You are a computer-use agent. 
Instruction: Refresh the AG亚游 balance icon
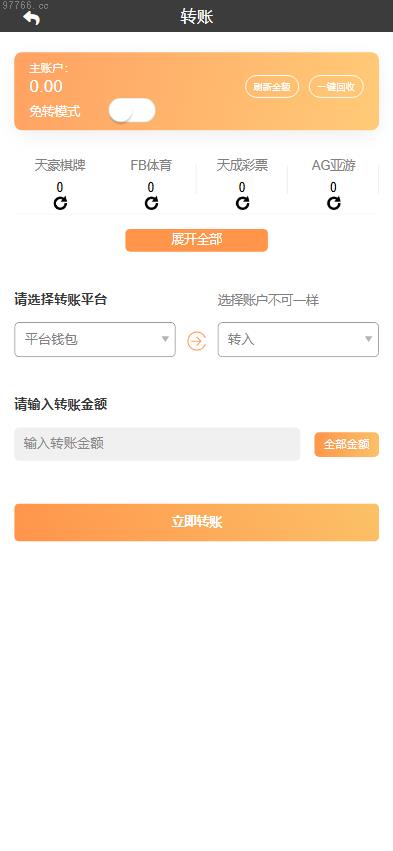tap(333, 204)
